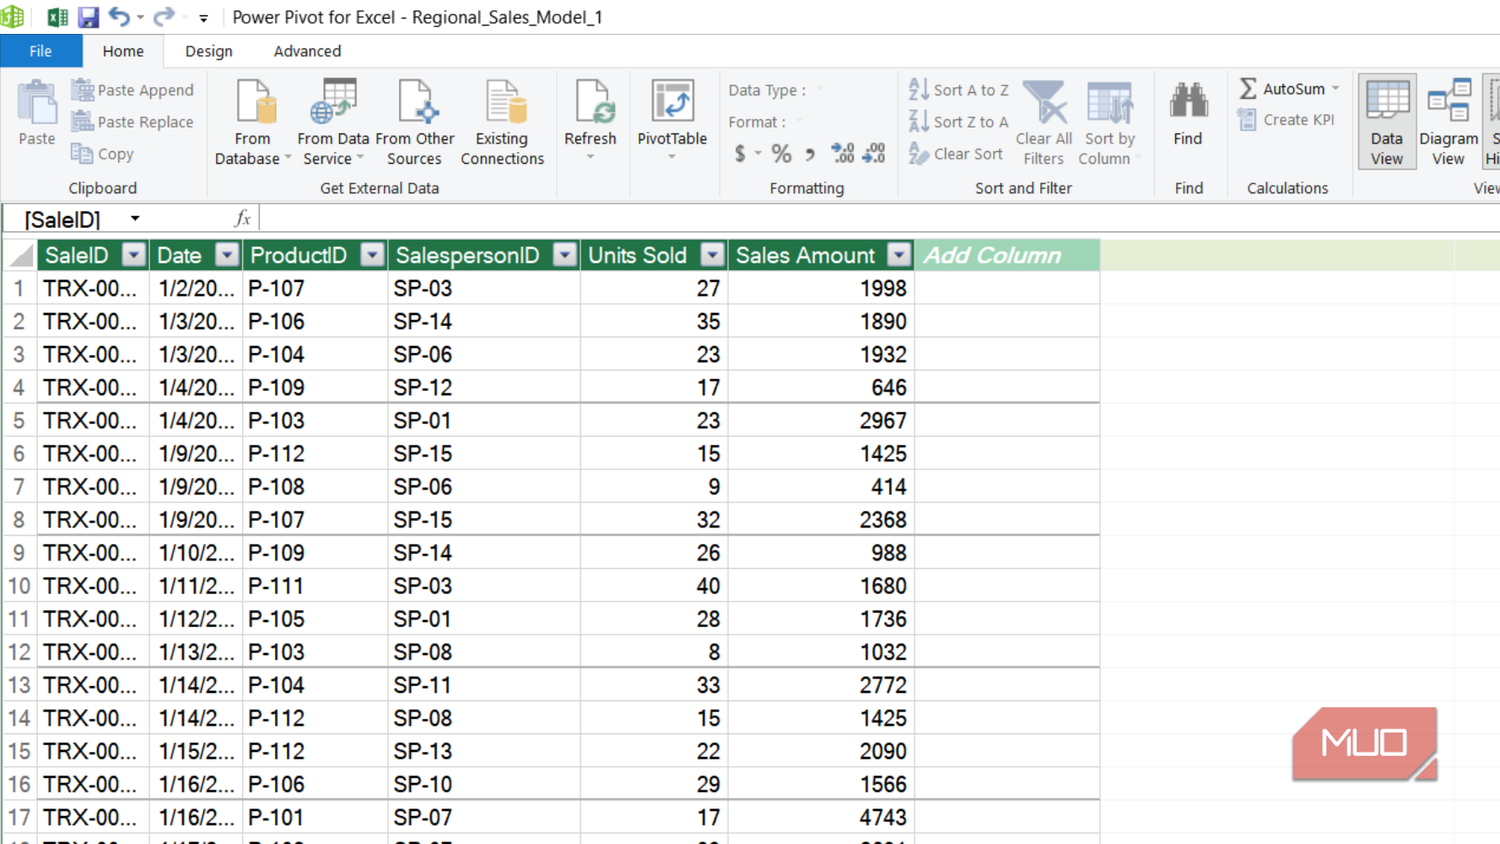
Task: Switch to the Design tab
Action: pyautogui.click(x=209, y=51)
